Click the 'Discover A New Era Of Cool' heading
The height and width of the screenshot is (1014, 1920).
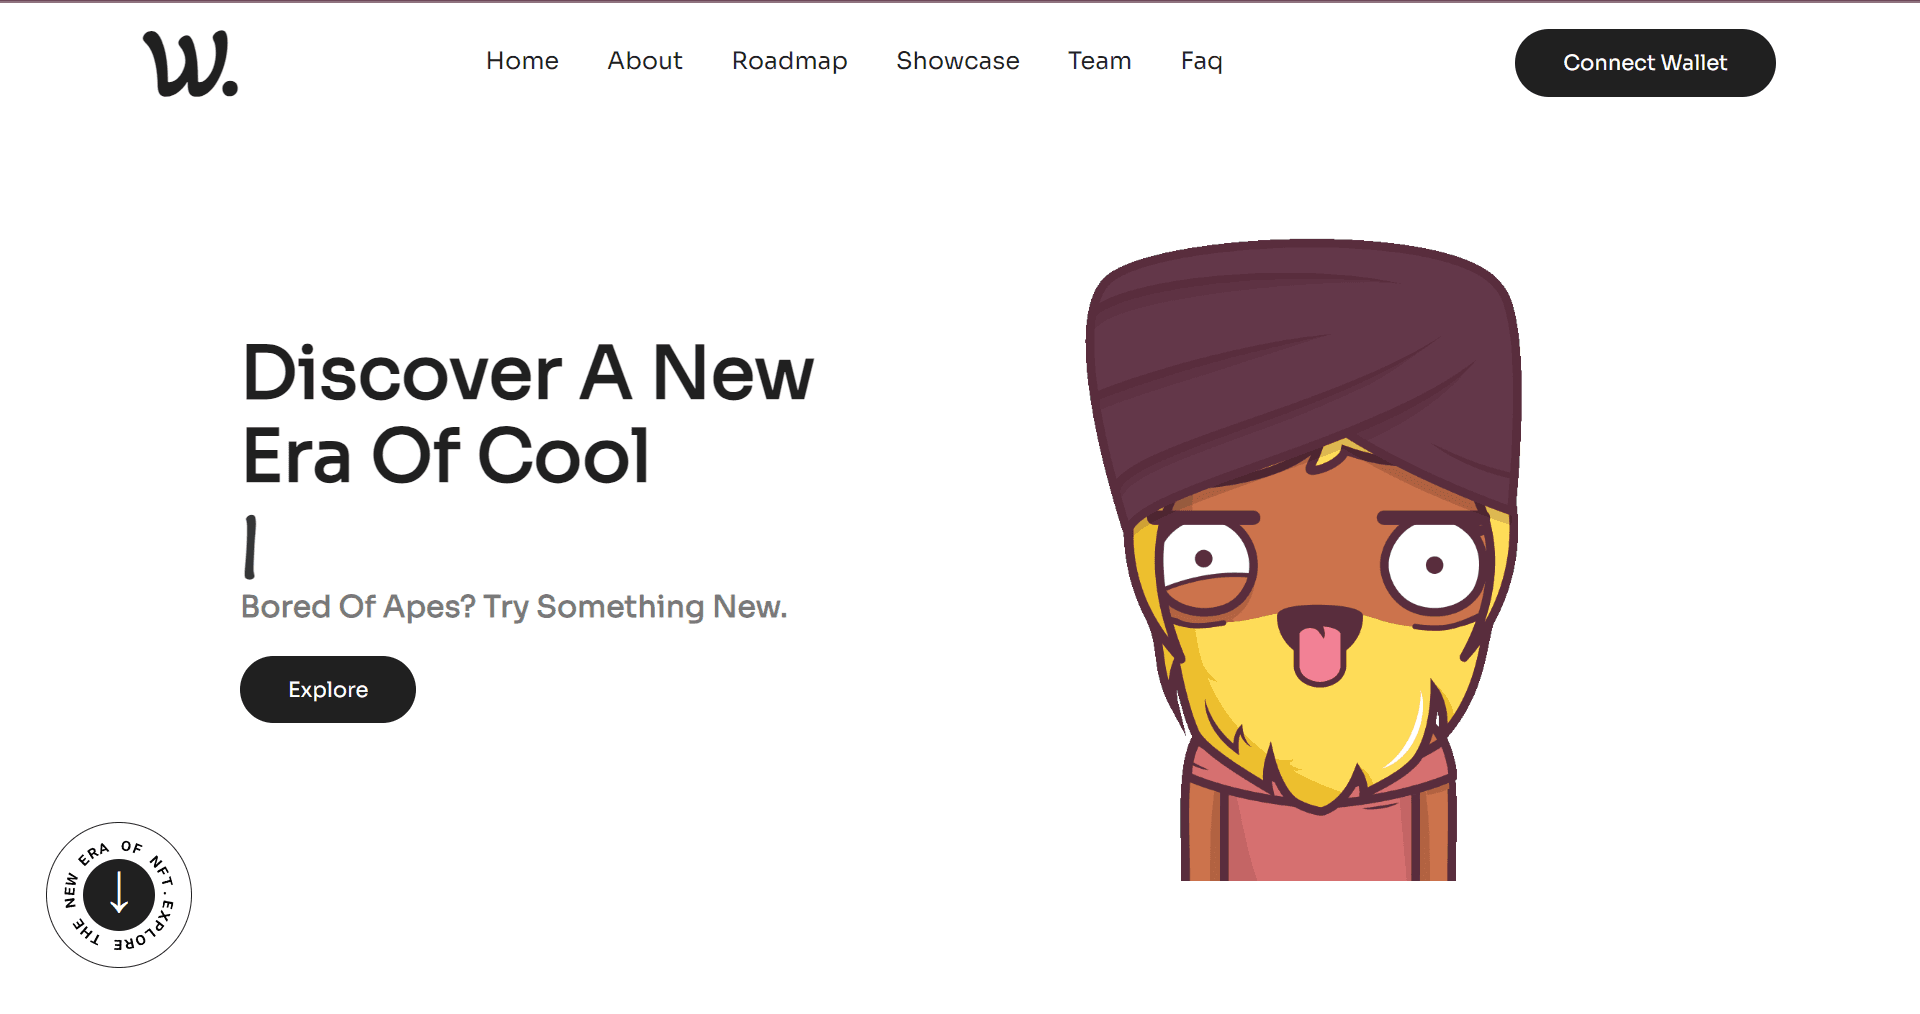pos(528,414)
